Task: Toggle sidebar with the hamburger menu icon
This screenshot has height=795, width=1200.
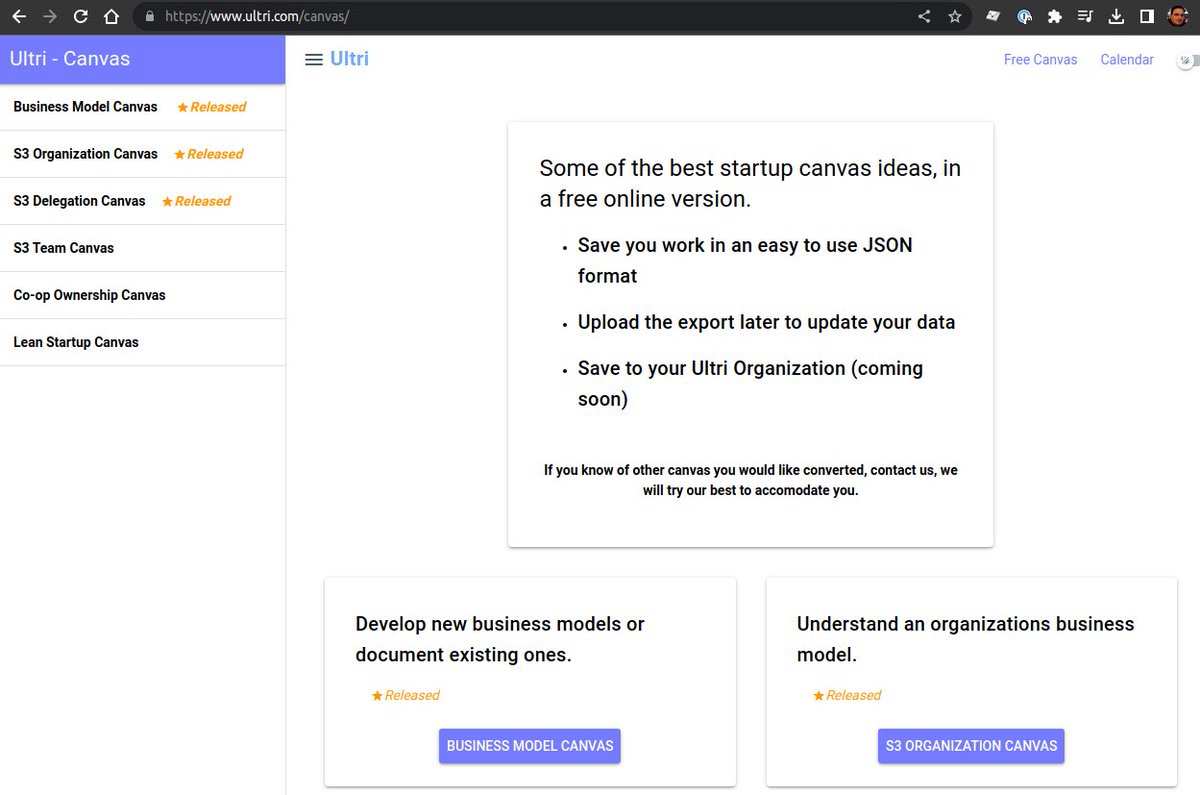Action: pos(313,59)
